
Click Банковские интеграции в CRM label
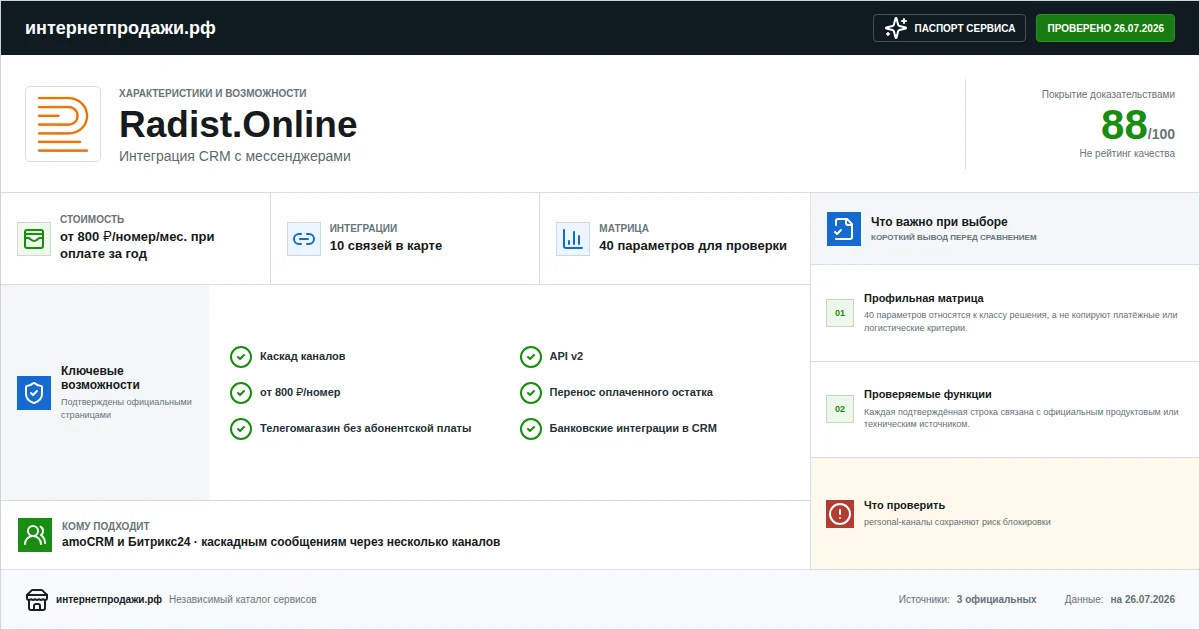point(633,428)
